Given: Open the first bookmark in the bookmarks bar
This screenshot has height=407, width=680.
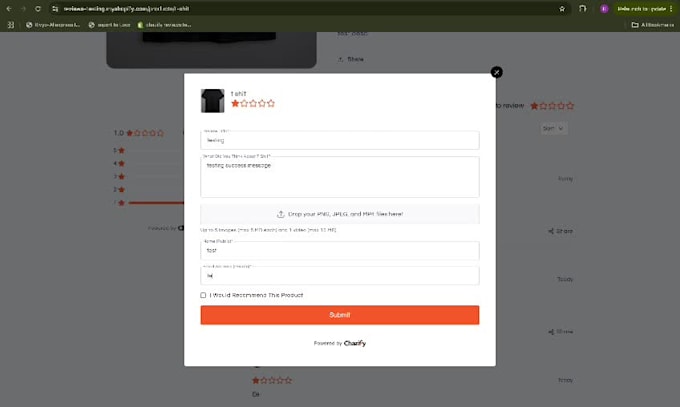Looking at the screenshot, I should pos(53,25).
